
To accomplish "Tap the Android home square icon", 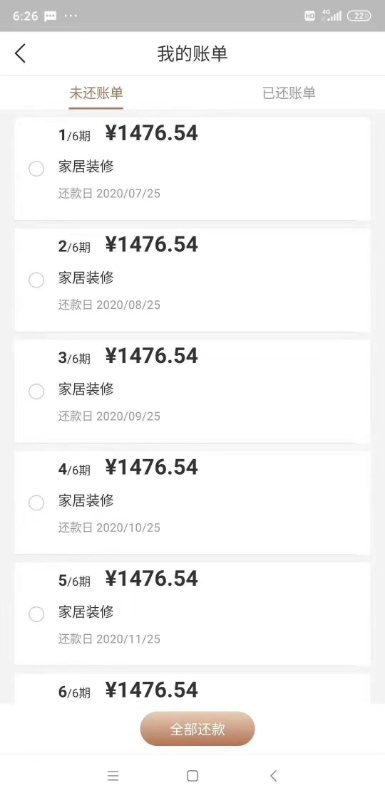I will pos(192,776).
